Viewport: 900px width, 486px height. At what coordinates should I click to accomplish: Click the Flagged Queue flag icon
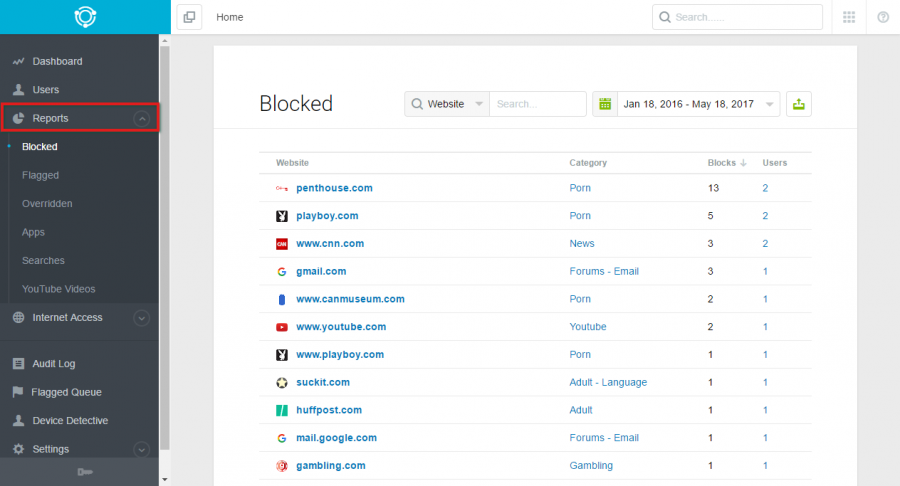click(18, 392)
